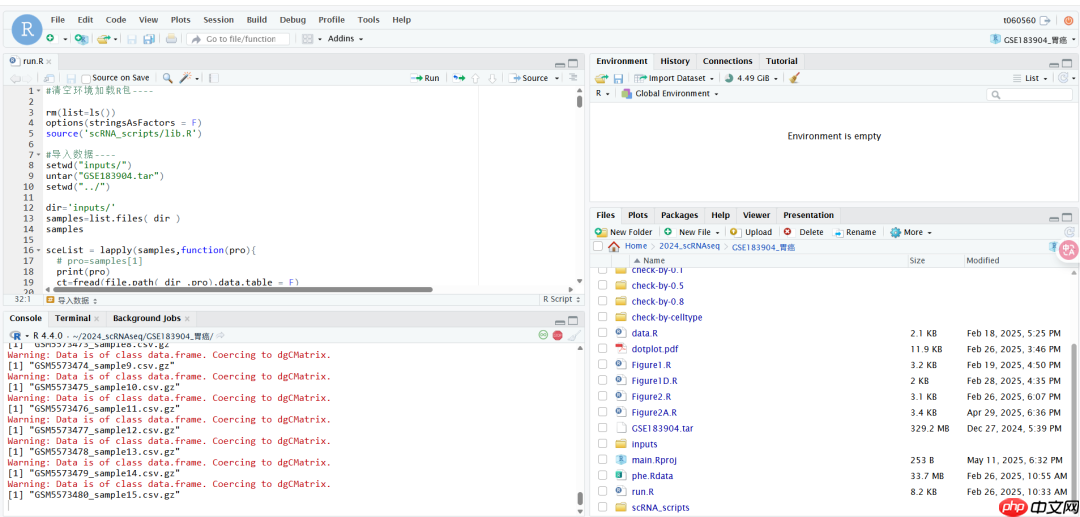Image resolution: width=1080 pixels, height=517 pixels.
Task: Toggle the document outline icon
Action: click(572, 78)
